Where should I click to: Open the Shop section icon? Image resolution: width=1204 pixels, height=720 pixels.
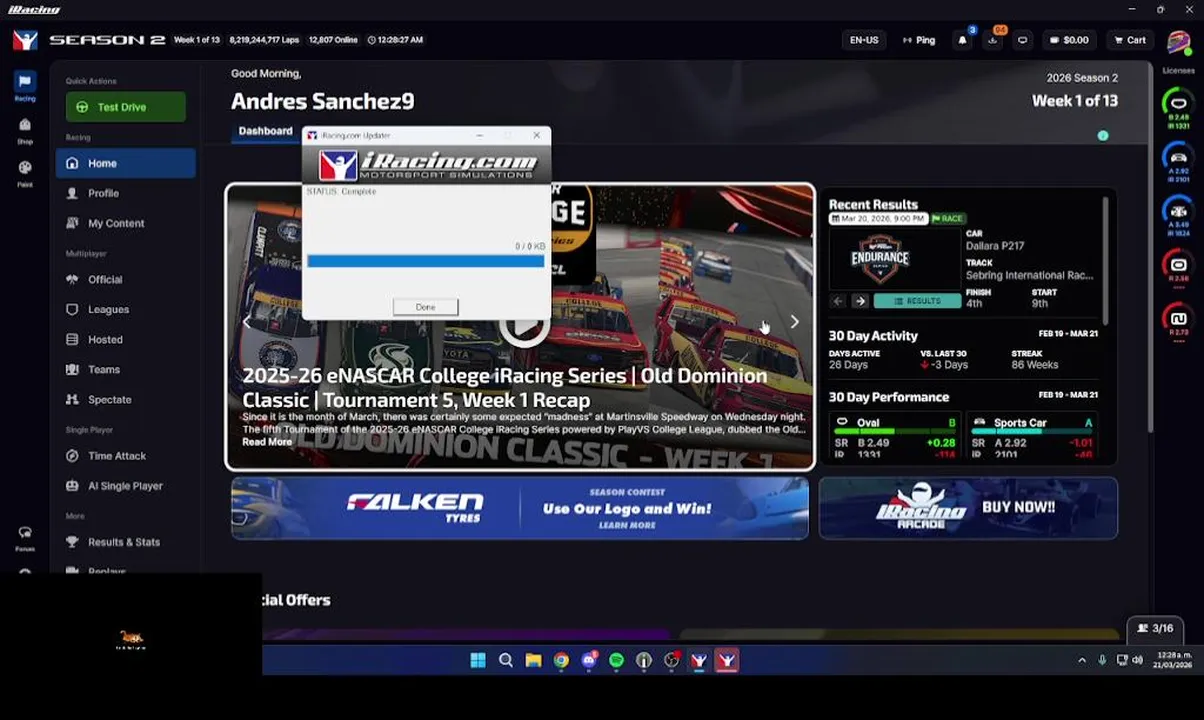pos(25,130)
